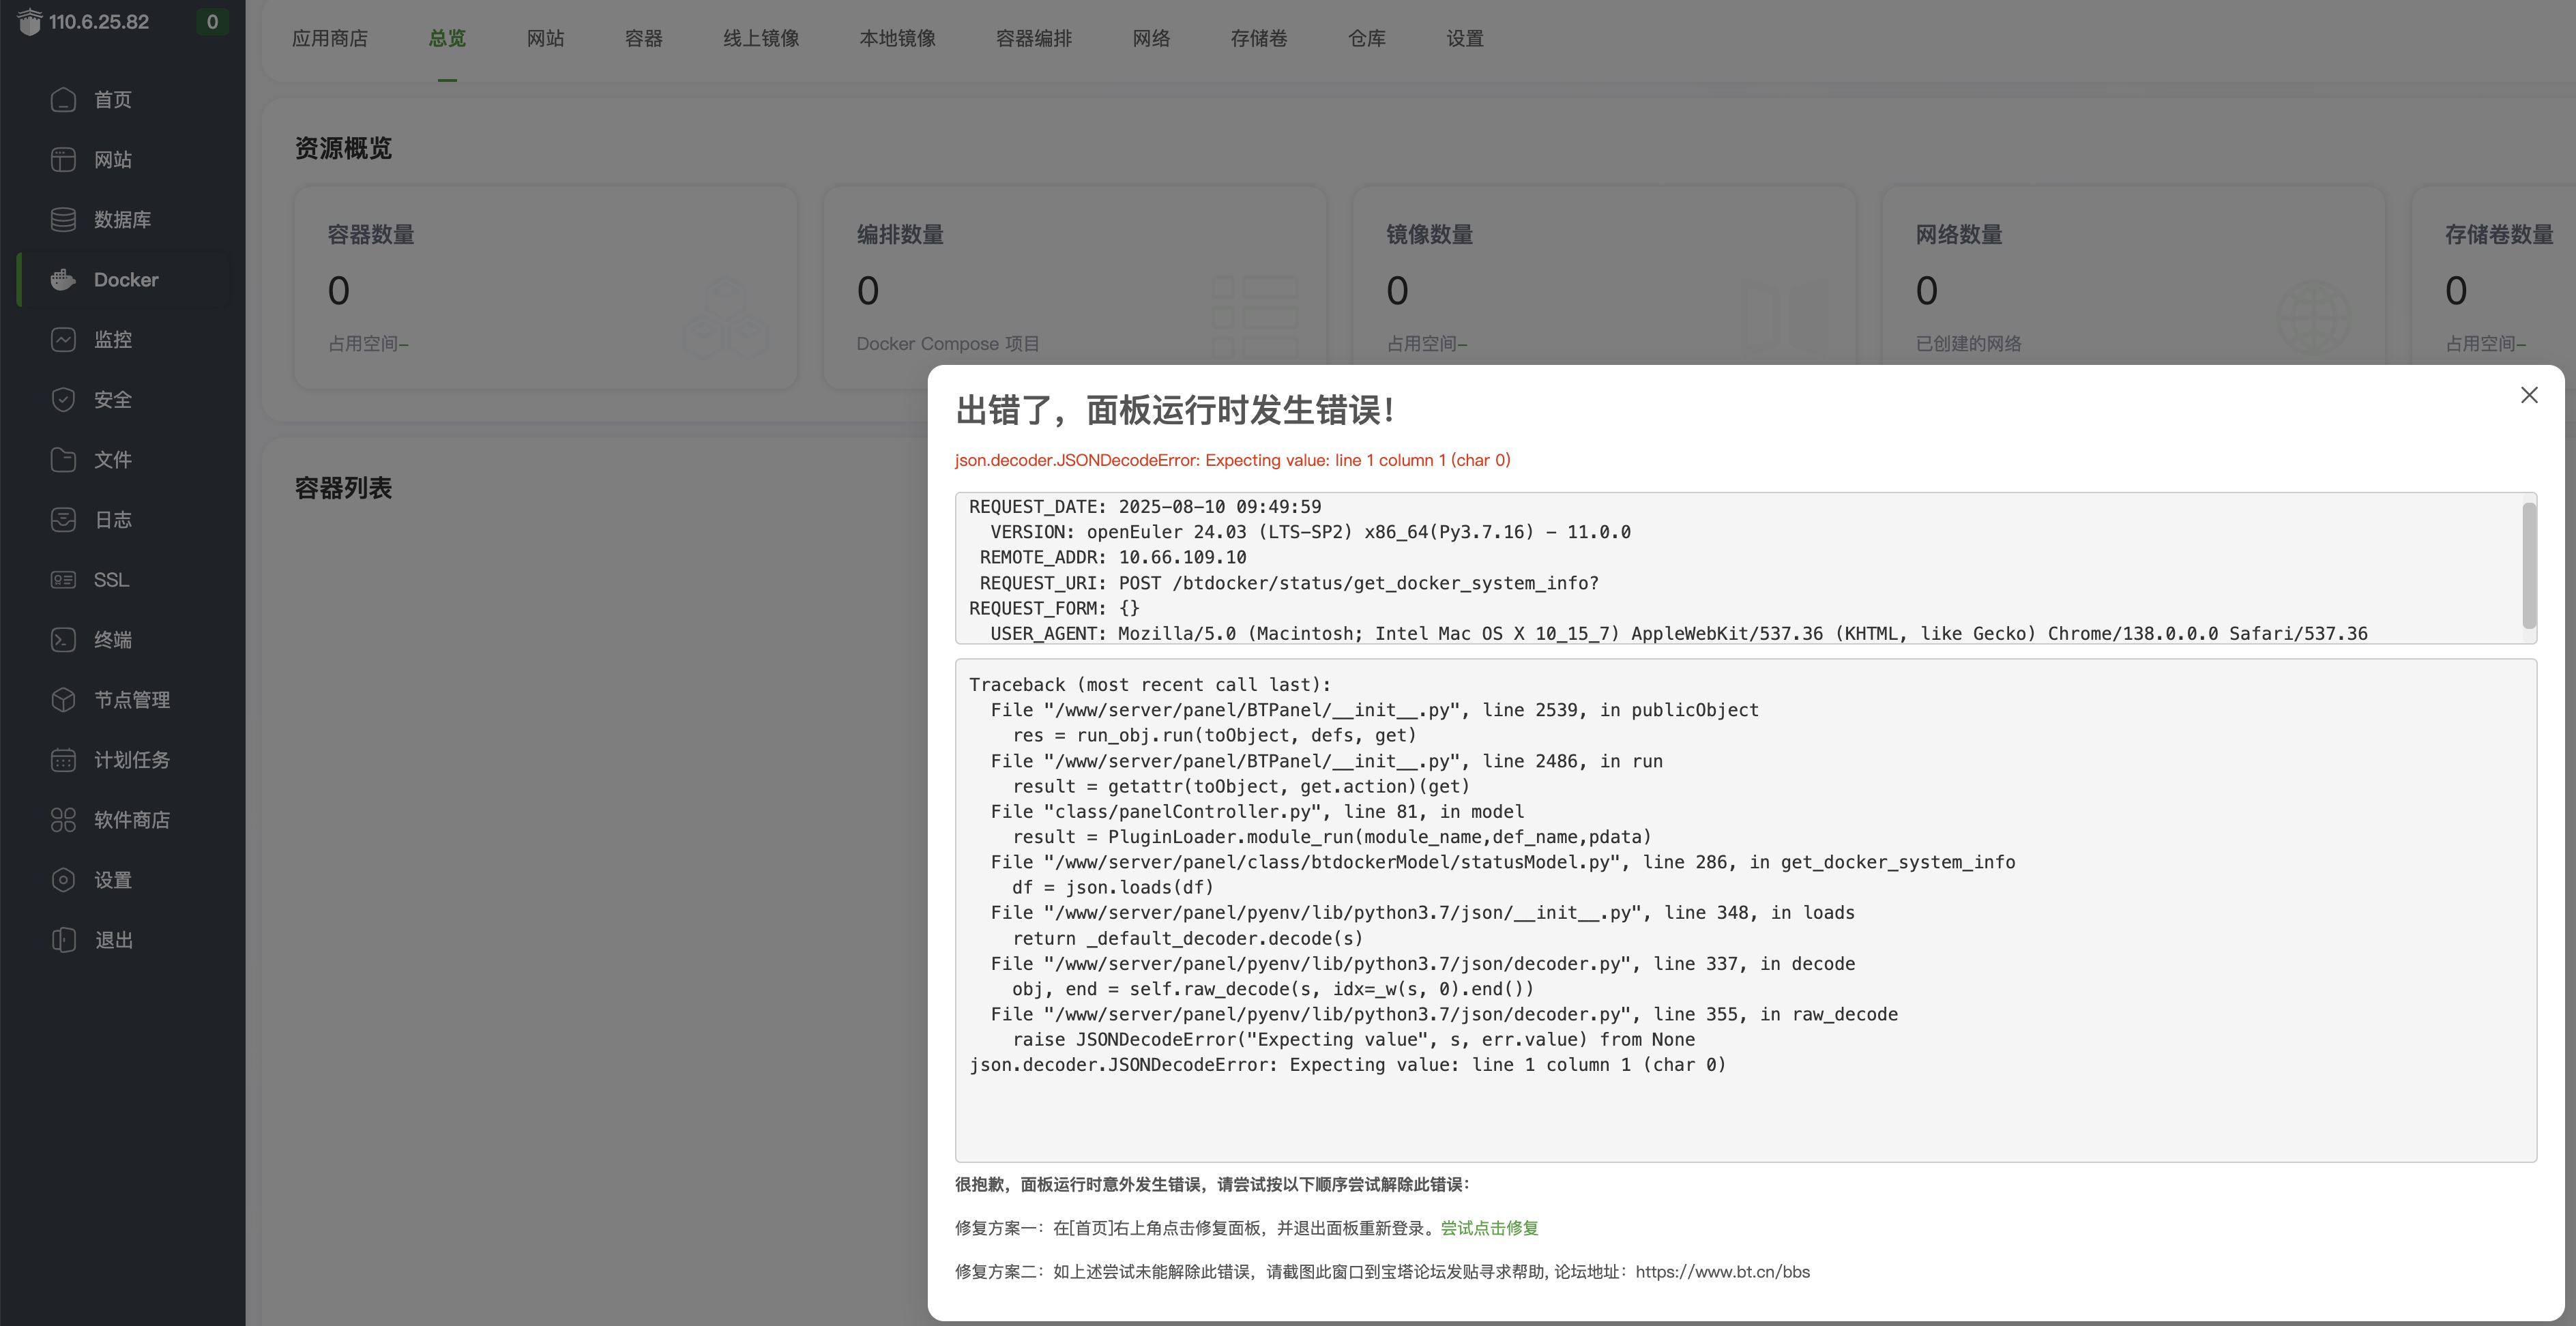Click the 镜像数量 overview card
Screen dimensions: 2576x1326
click(1604, 288)
